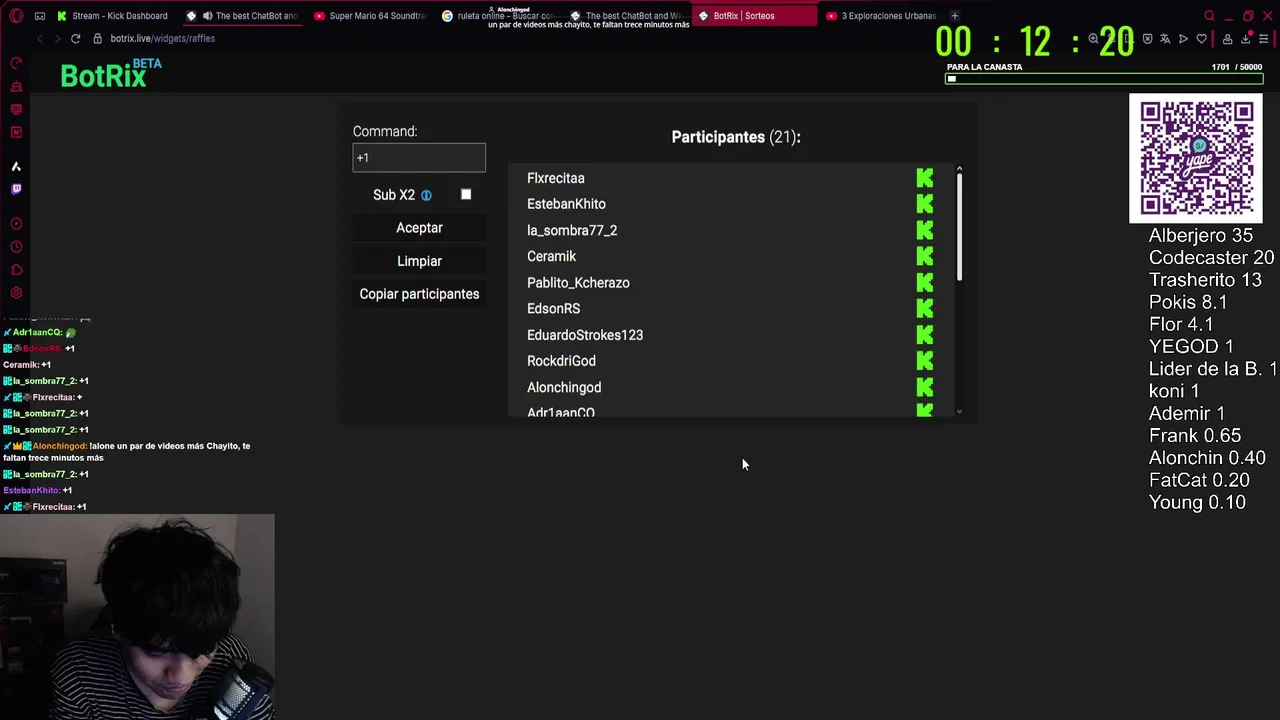
Task: Open the Twitch sidebar icon
Action: point(16,189)
